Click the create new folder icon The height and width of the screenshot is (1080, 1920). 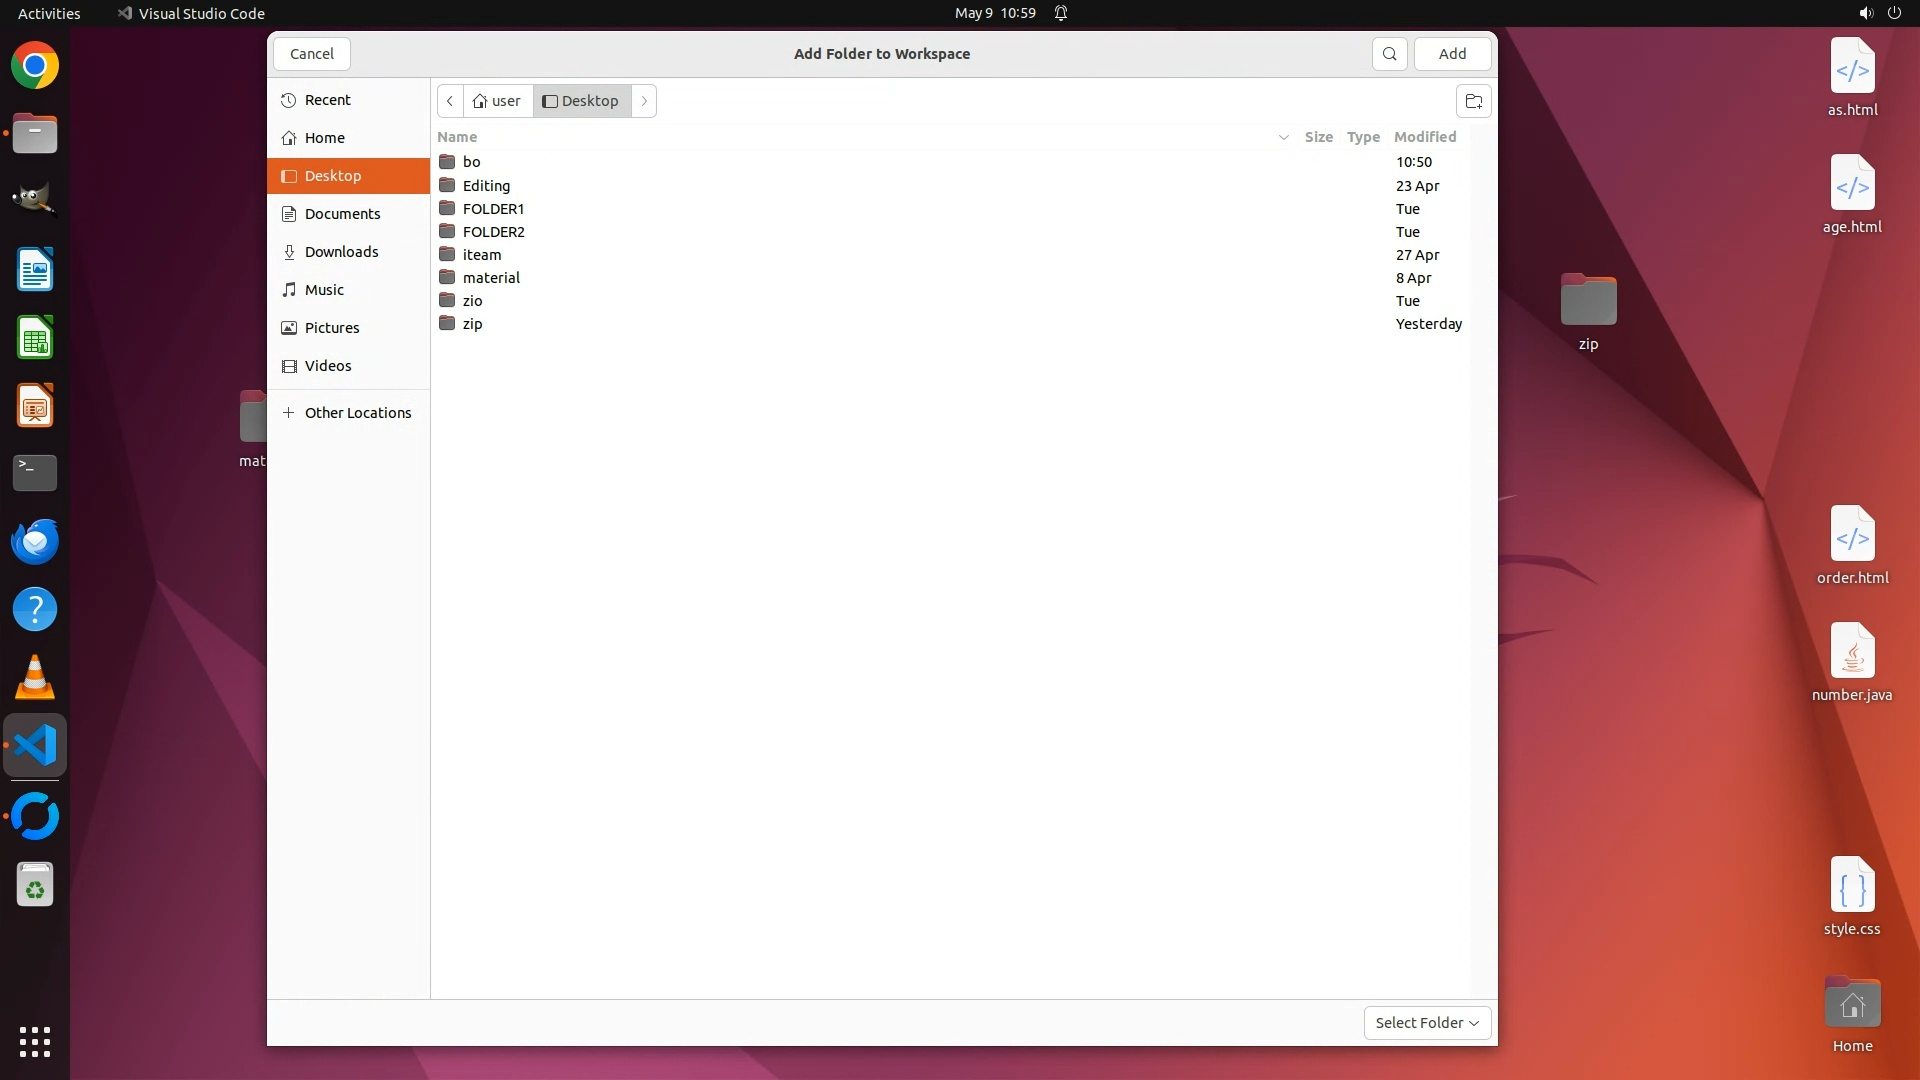tap(1473, 101)
